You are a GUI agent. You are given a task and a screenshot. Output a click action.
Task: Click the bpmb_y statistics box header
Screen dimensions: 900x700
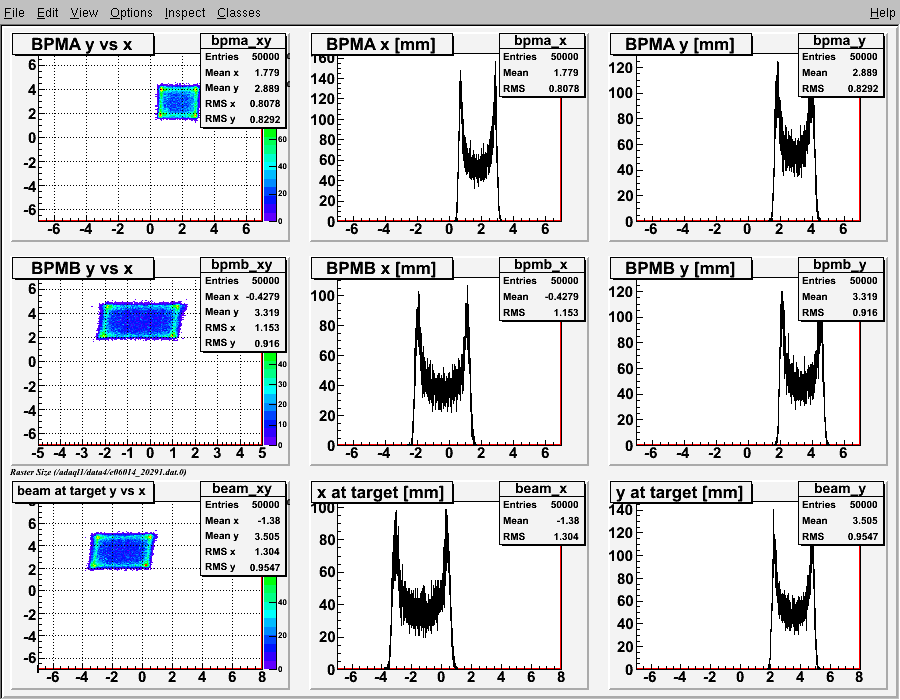pos(841,265)
